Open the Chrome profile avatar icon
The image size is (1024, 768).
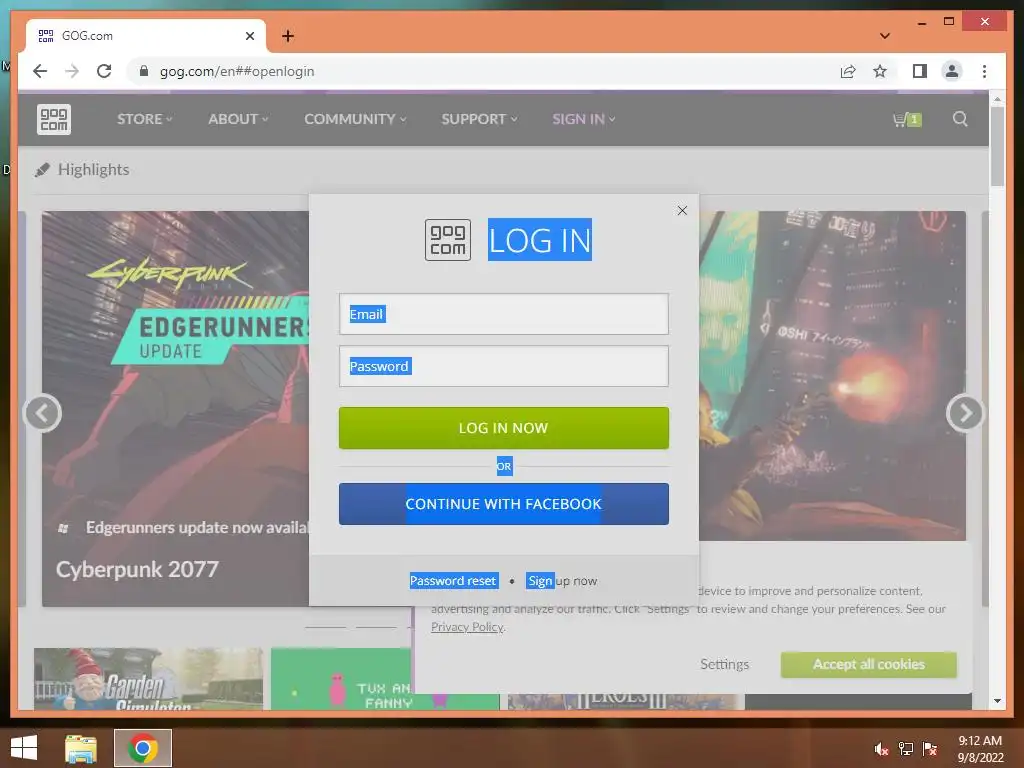pos(952,71)
